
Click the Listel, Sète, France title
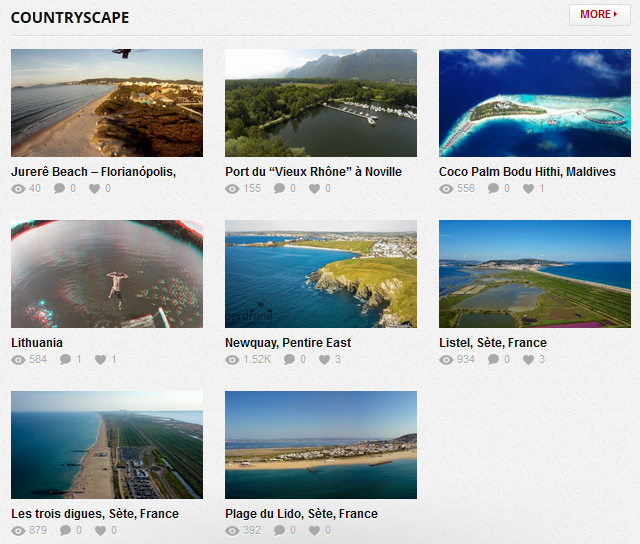pyautogui.click(x=493, y=343)
